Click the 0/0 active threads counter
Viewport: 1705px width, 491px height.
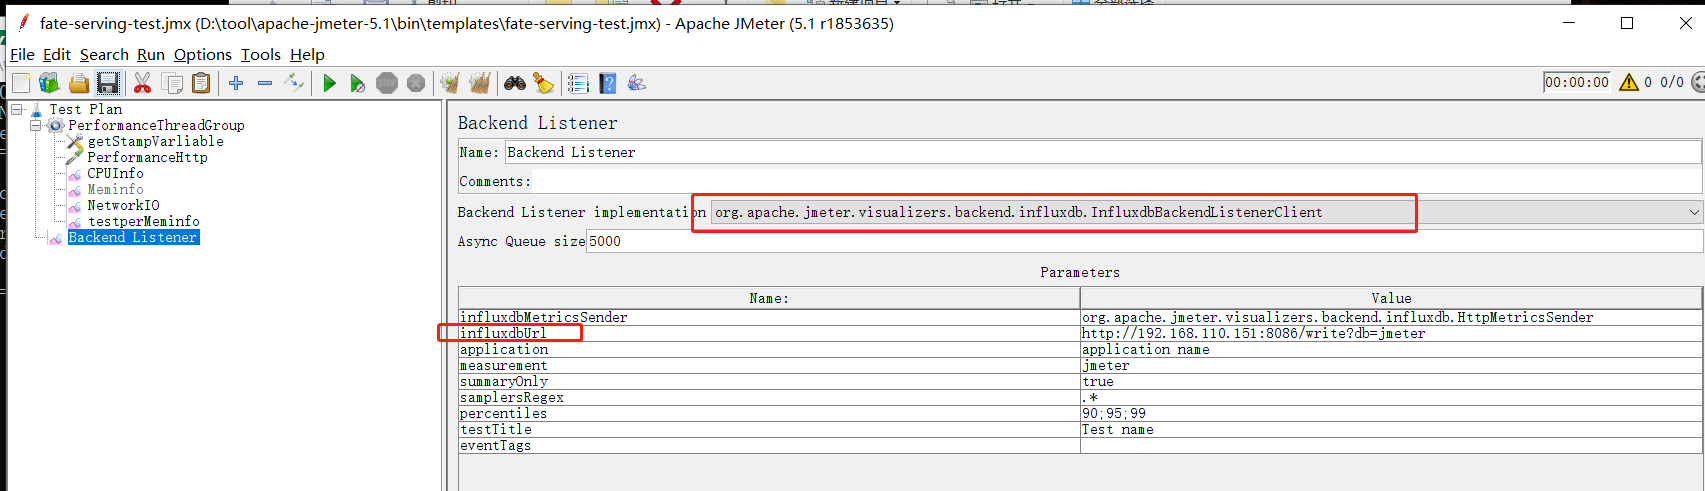click(1672, 82)
